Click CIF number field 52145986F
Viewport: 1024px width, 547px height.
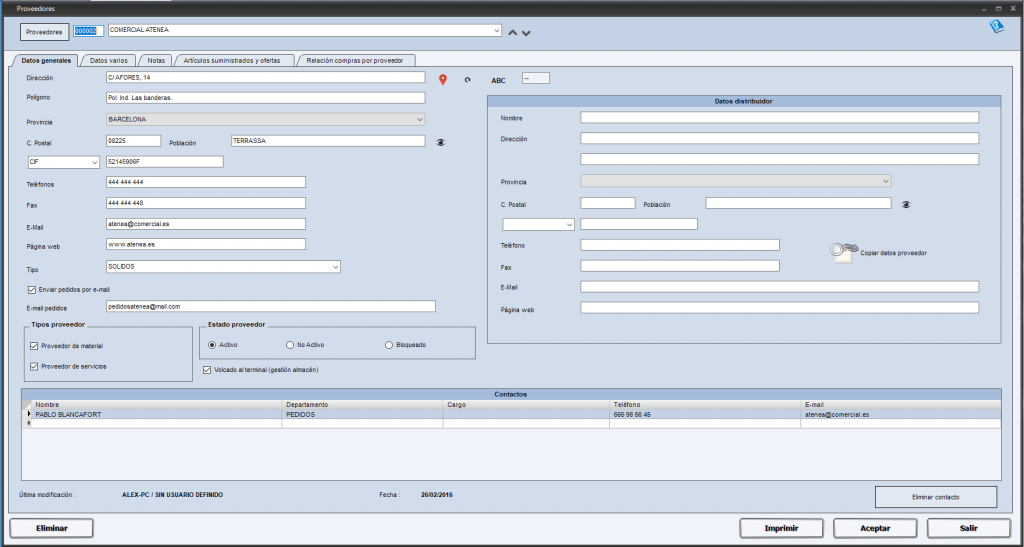[x=165, y=162]
